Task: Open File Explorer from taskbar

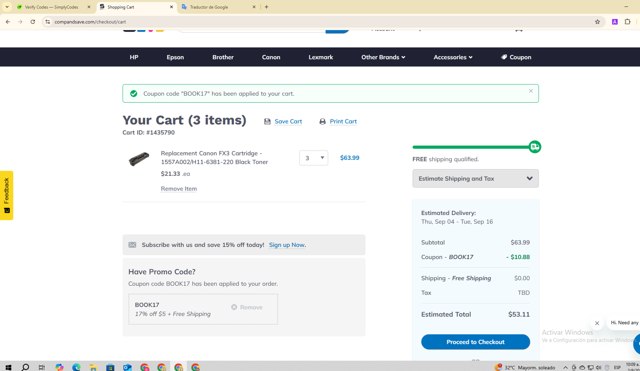Action: (93, 367)
